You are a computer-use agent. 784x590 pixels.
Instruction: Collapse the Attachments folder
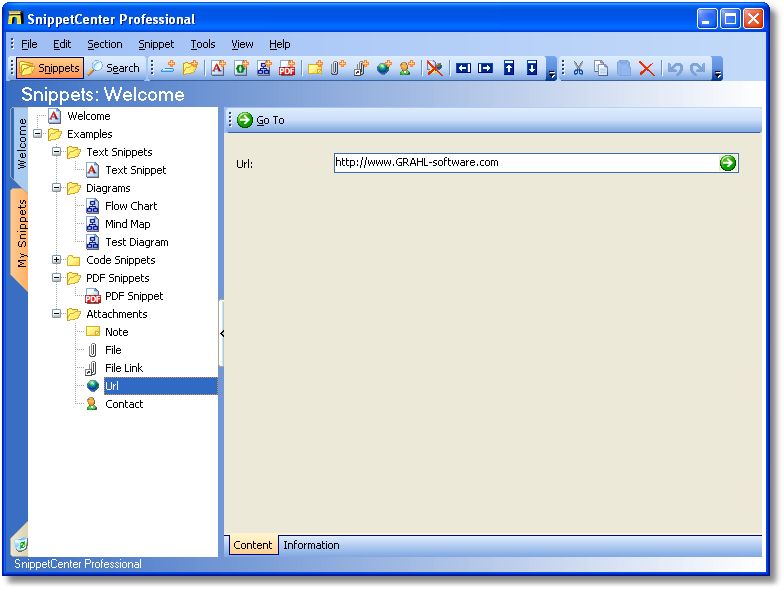pos(56,314)
